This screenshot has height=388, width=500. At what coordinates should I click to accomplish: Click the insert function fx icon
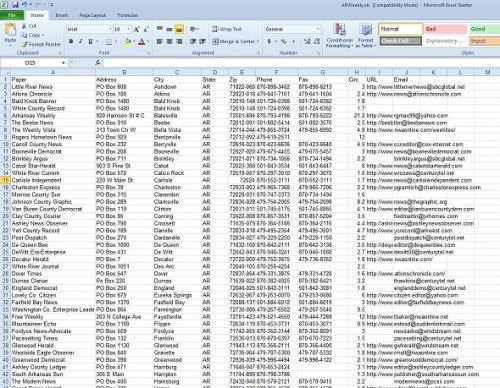(98, 62)
